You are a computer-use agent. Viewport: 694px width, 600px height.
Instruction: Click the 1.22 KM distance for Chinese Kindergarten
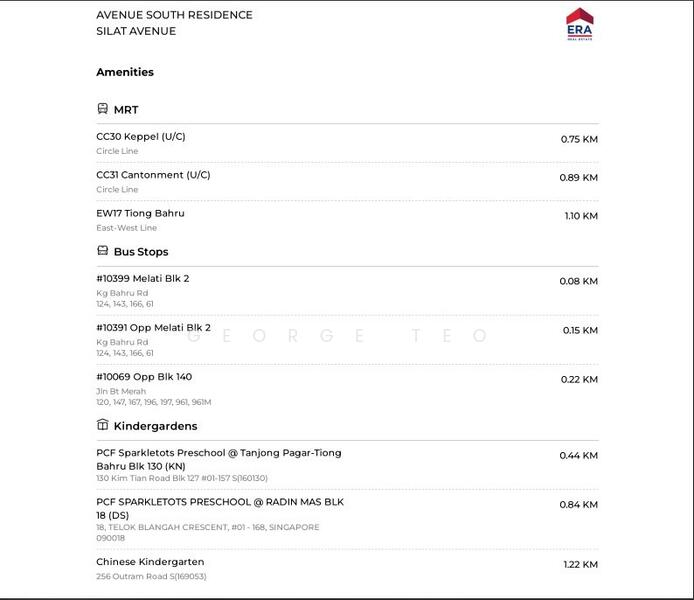(580, 565)
